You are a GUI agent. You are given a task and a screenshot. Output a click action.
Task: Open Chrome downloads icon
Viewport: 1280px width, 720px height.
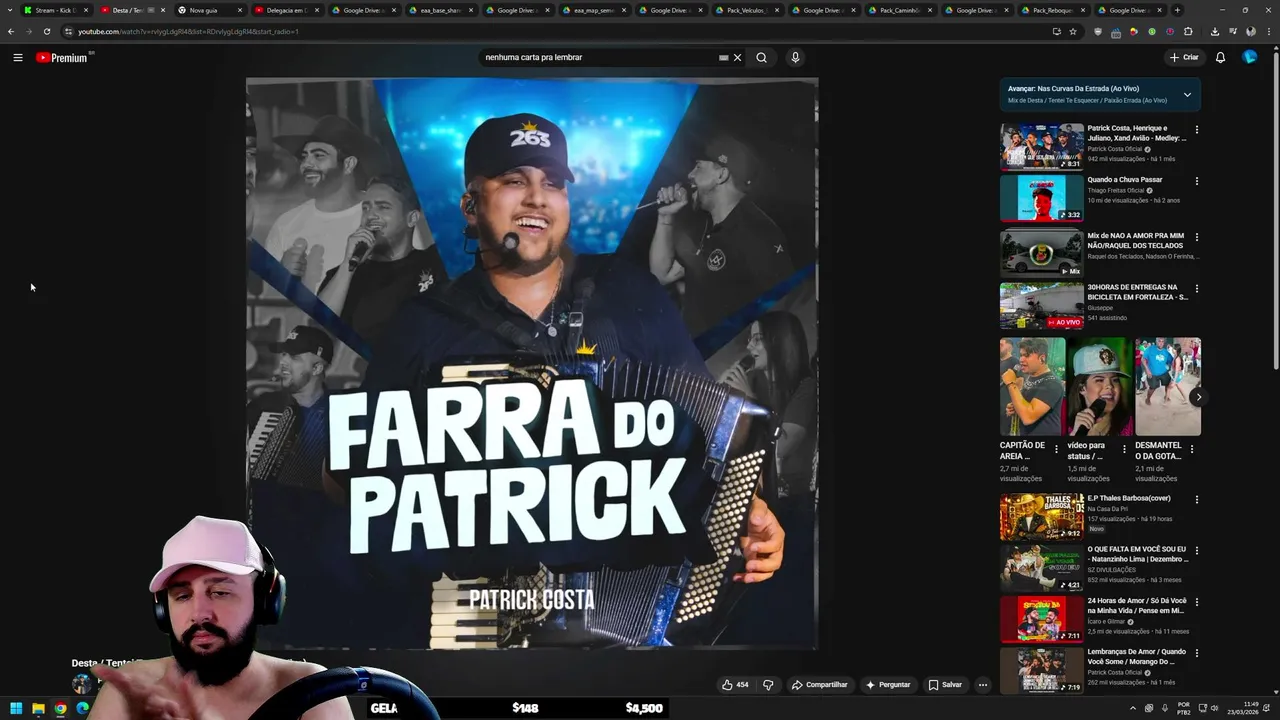1214,31
